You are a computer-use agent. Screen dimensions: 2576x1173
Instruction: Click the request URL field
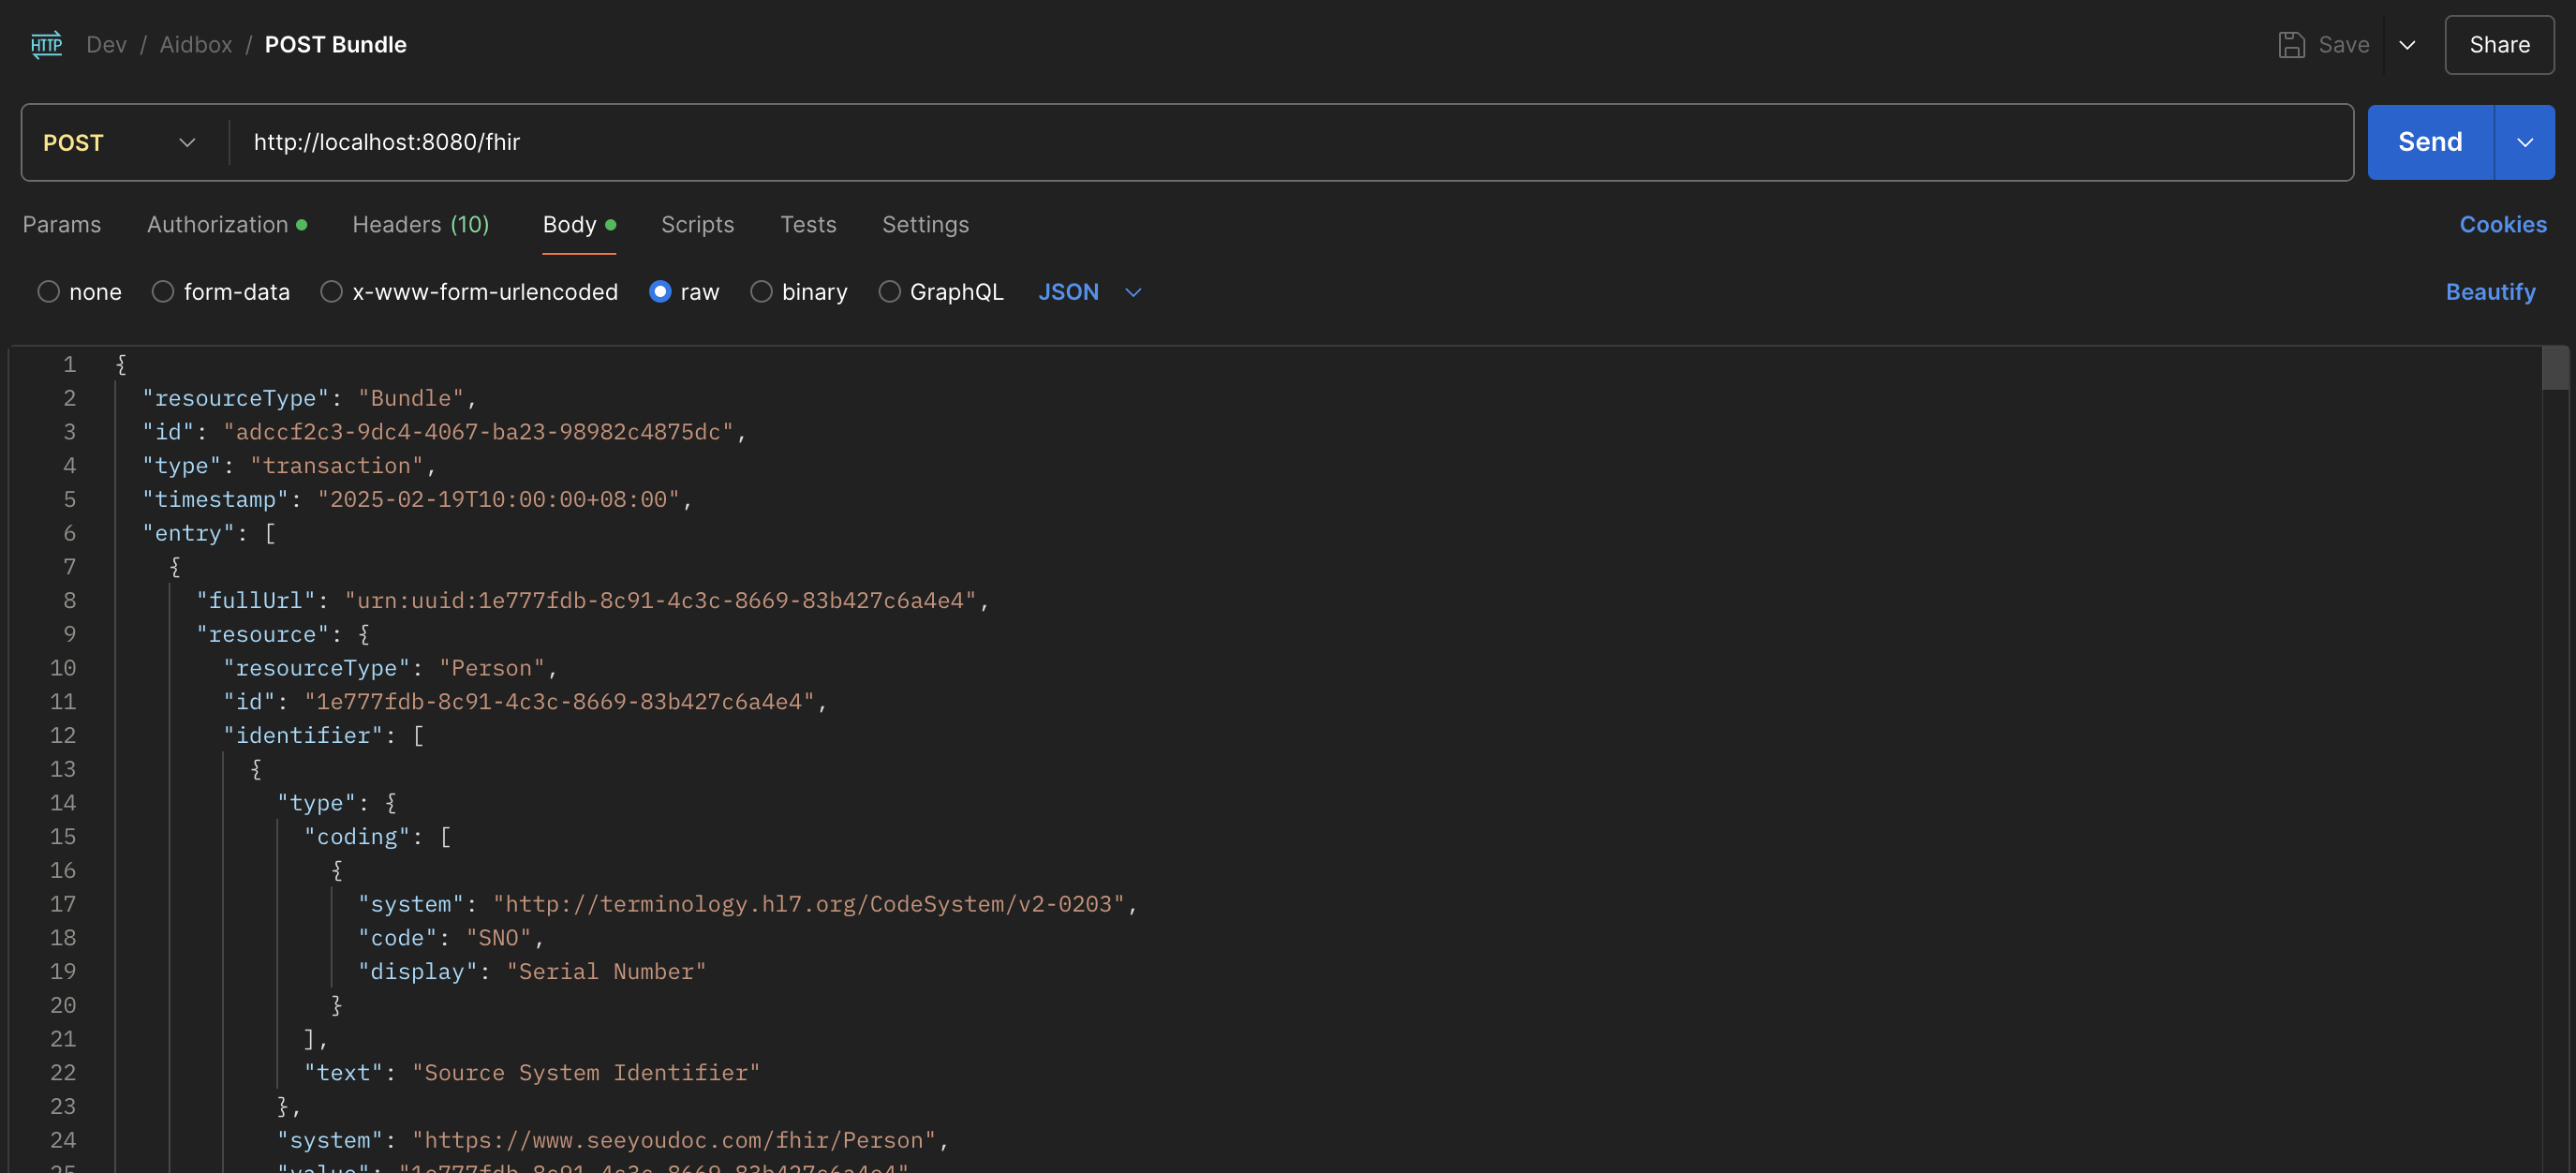coord(1290,142)
